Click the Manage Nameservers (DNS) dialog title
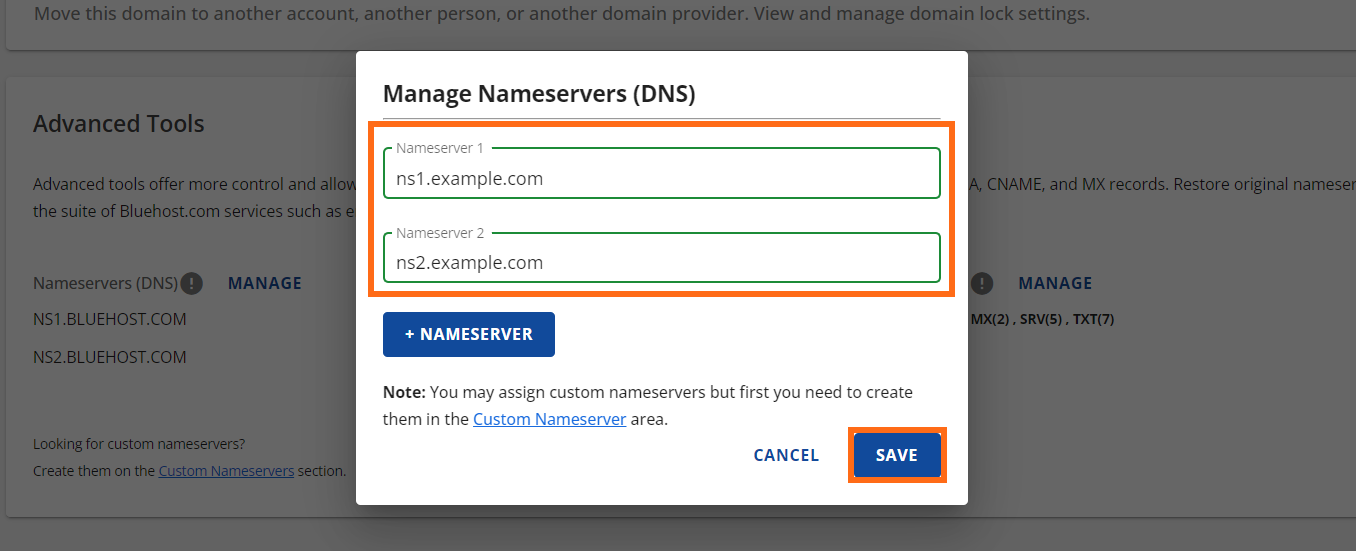The height and width of the screenshot is (551, 1356). pyautogui.click(x=539, y=94)
